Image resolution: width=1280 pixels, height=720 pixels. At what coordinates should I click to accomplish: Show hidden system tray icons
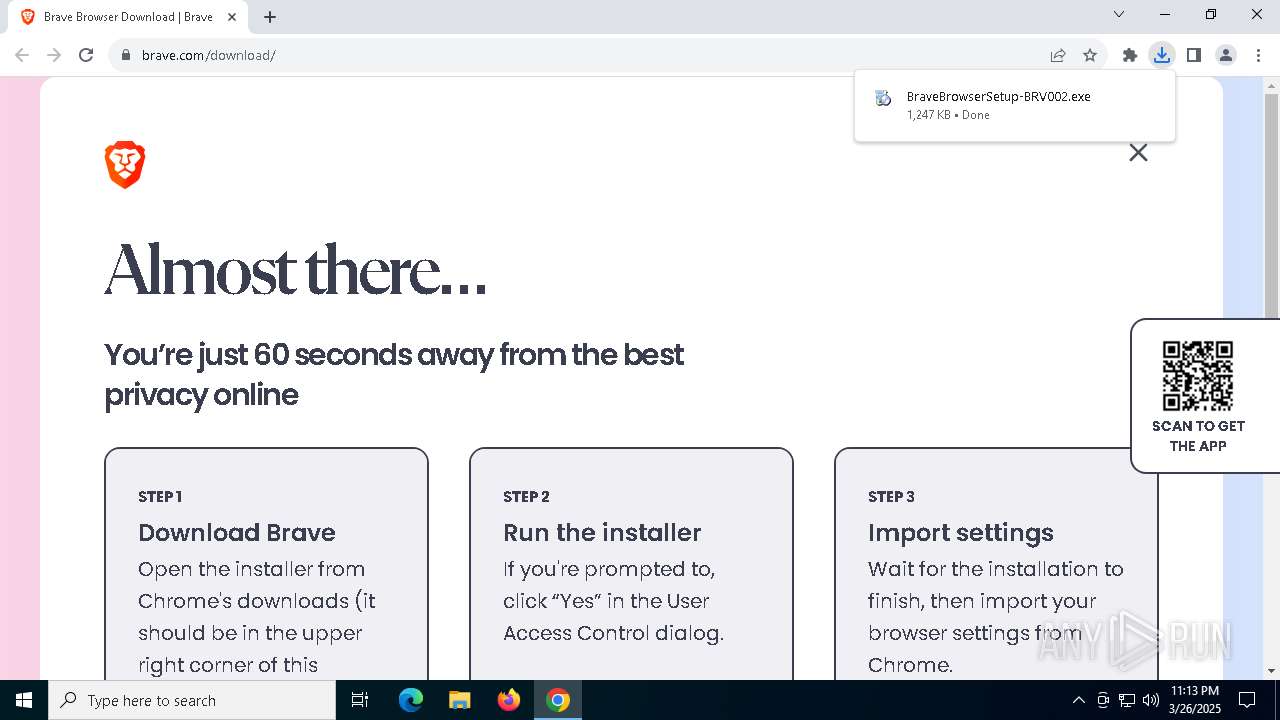(x=1078, y=700)
